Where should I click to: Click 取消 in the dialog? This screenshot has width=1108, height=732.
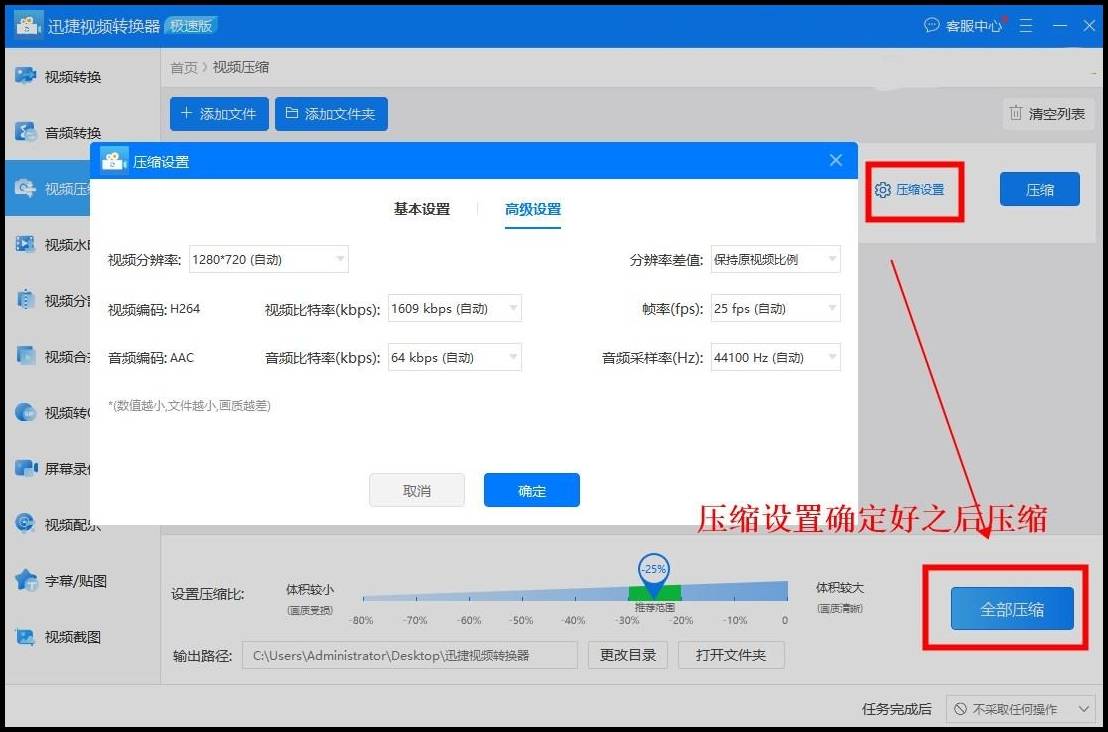click(x=417, y=490)
